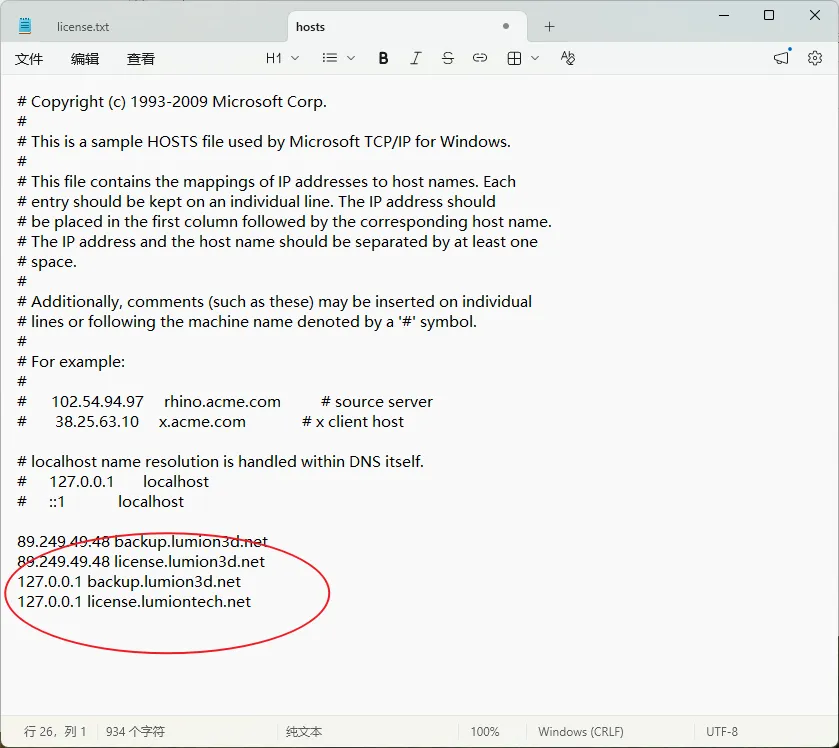Click the line '89.249.49.48 backup.lumion3d.net'
Viewport: 839px width, 748px height.
pos(142,541)
